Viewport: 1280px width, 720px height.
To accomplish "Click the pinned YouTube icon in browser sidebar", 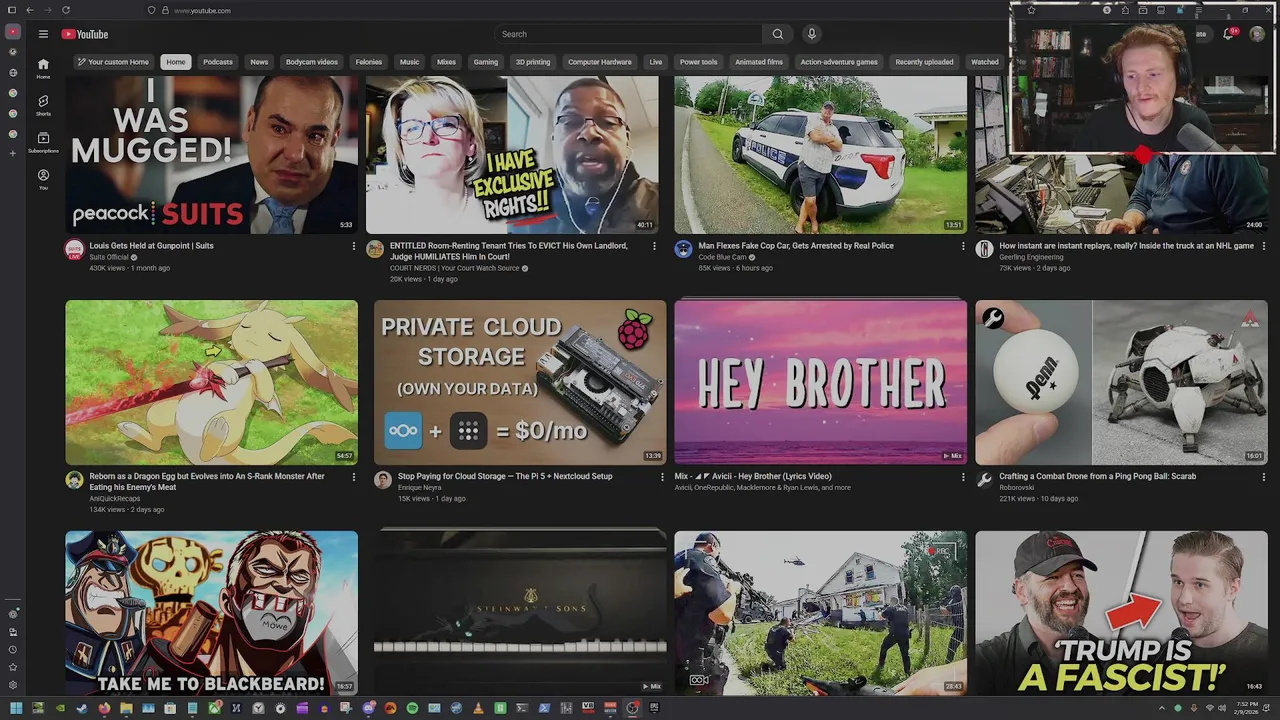I will 13,32.
